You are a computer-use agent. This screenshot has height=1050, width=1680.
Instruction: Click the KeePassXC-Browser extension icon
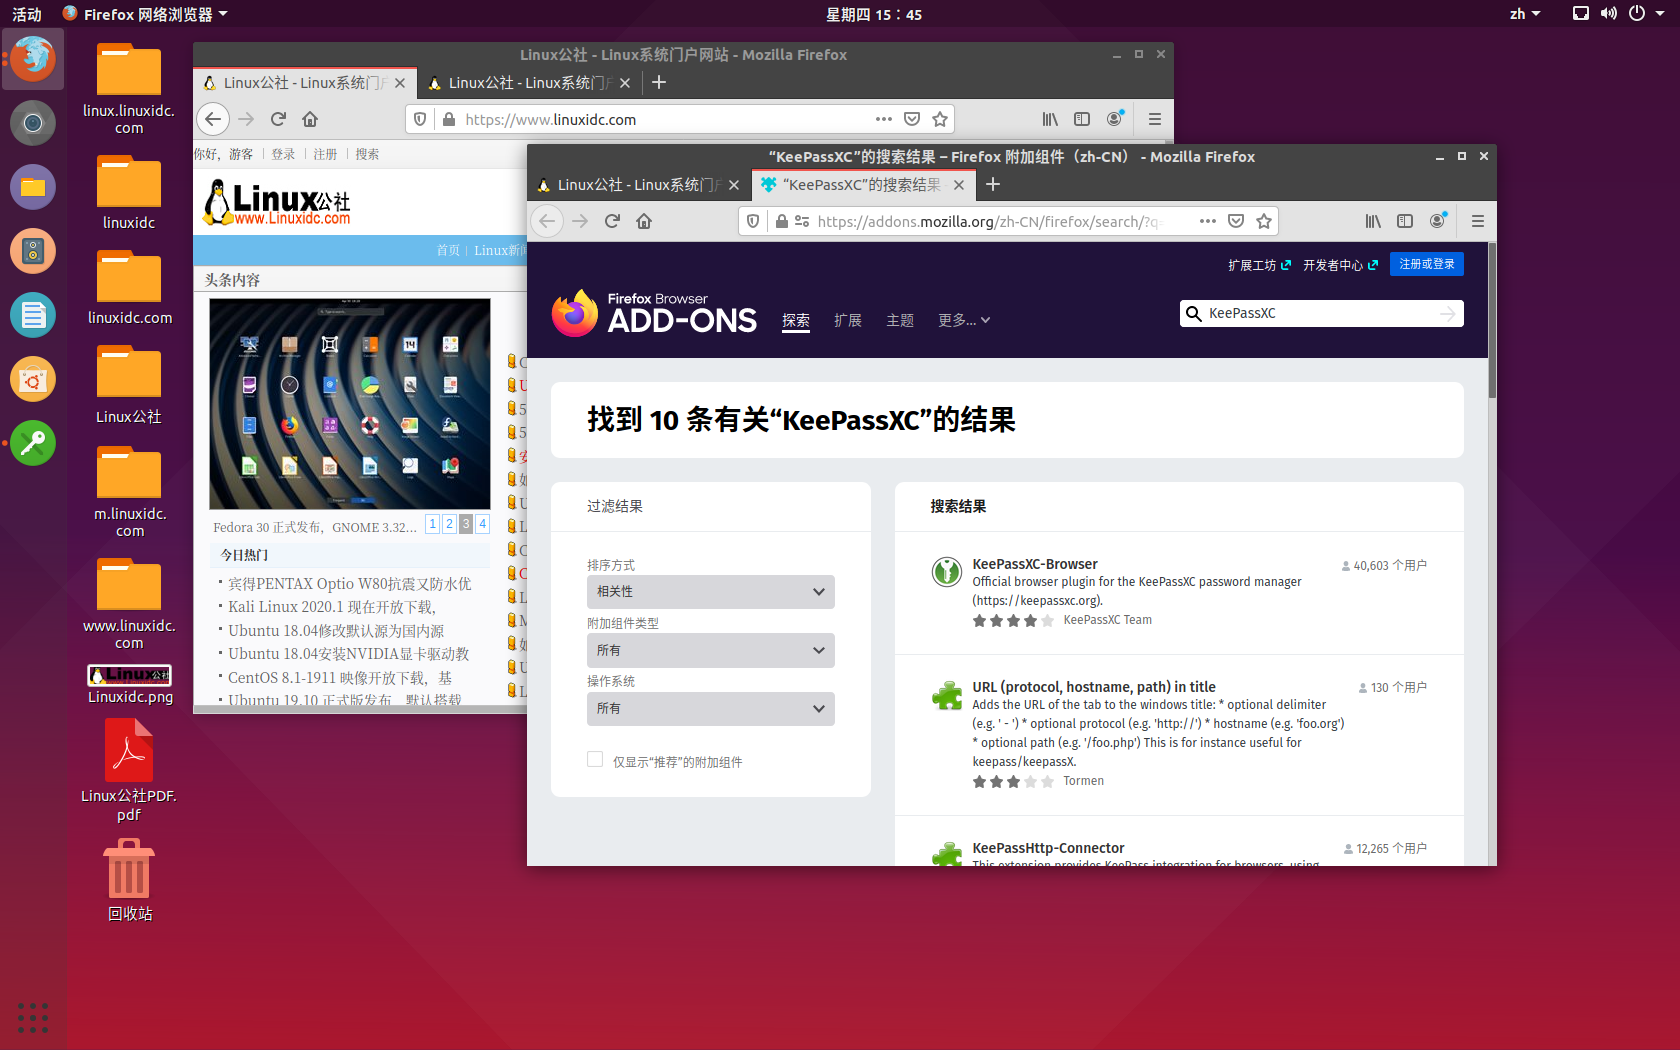click(x=946, y=572)
